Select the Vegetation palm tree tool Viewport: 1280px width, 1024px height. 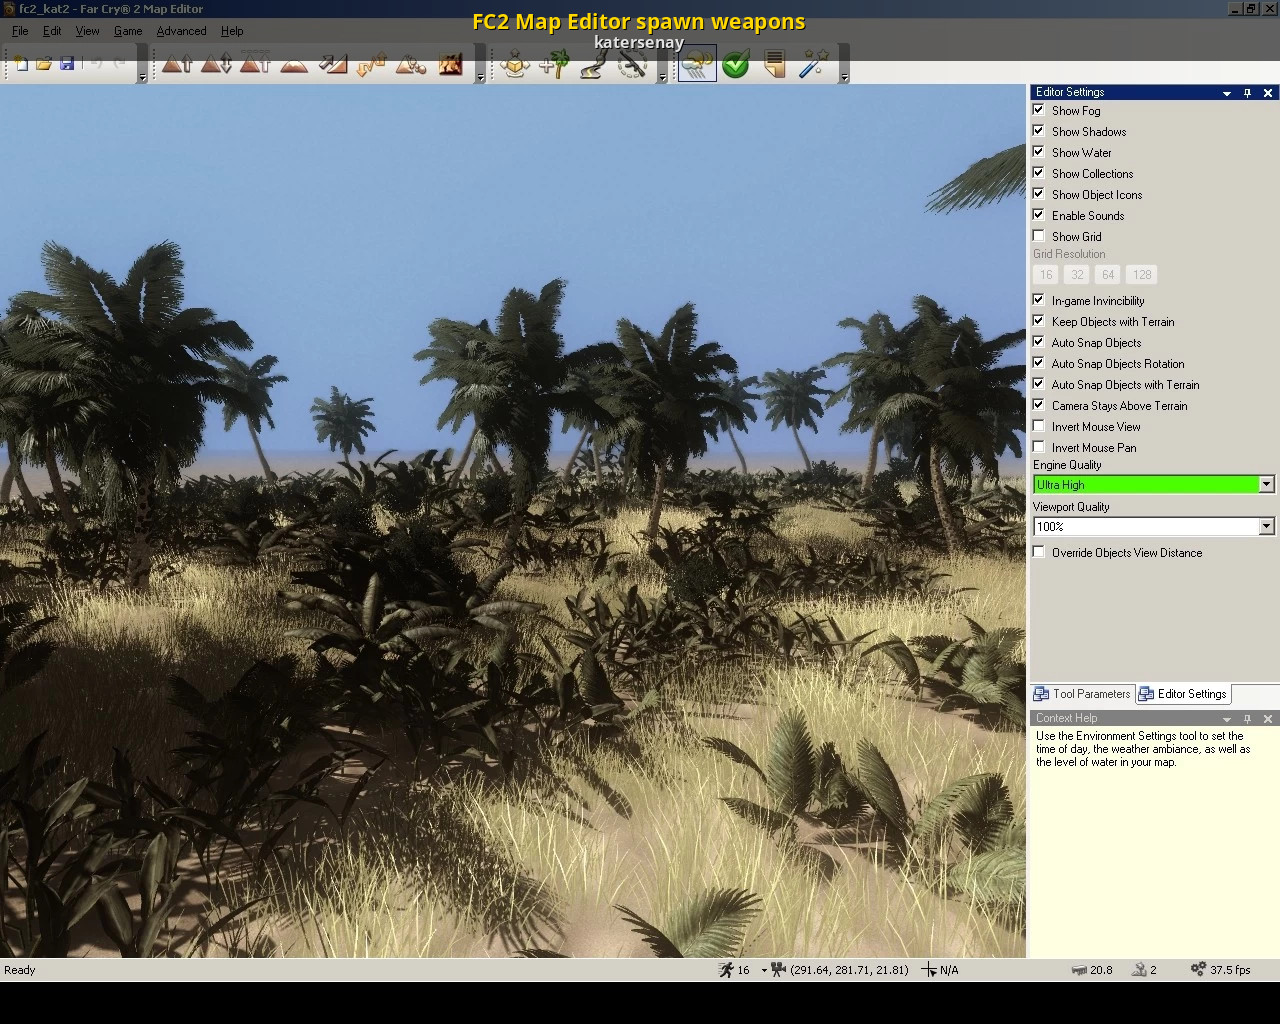554,64
